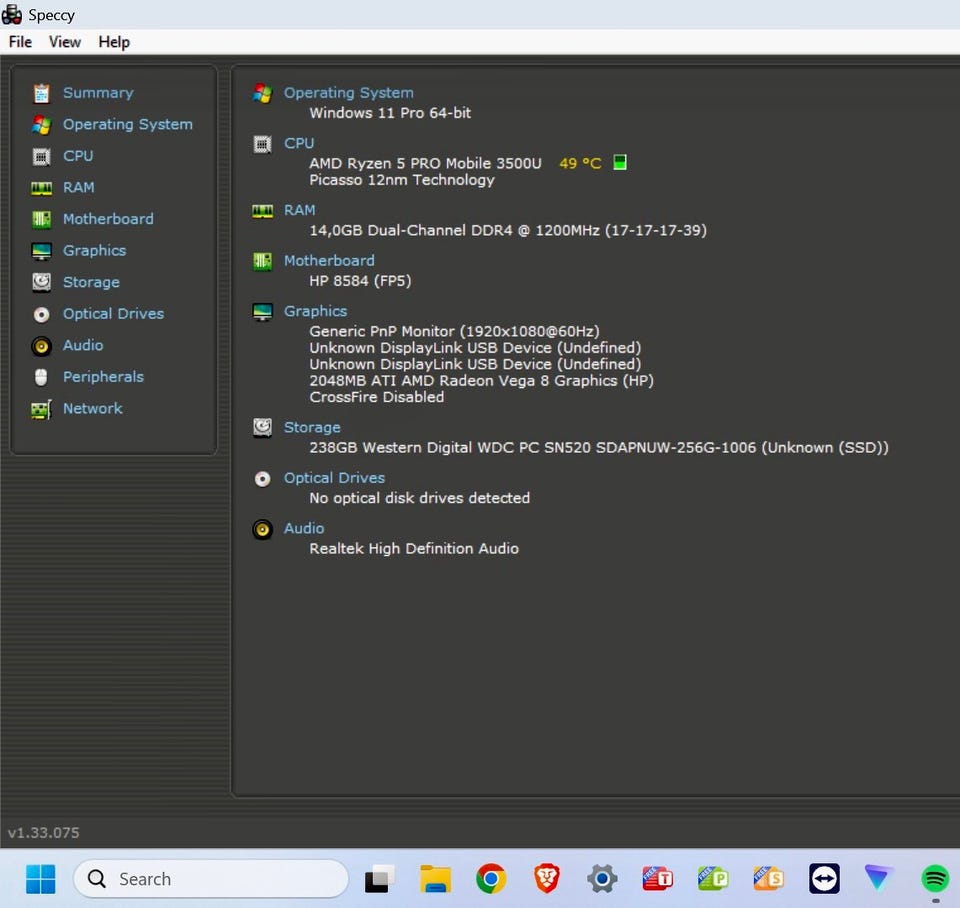Select Peripherals in the sidebar
Image resolution: width=960 pixels, height=908 pixels.
[x=103, y=377]
